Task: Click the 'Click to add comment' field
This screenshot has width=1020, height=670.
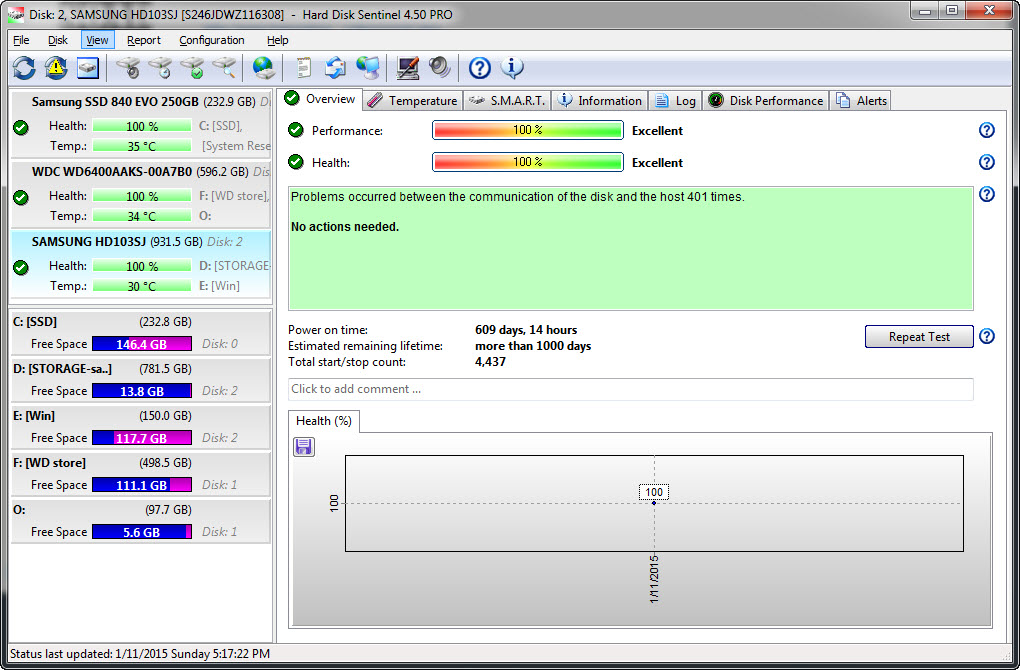Action: pos(630,389)
